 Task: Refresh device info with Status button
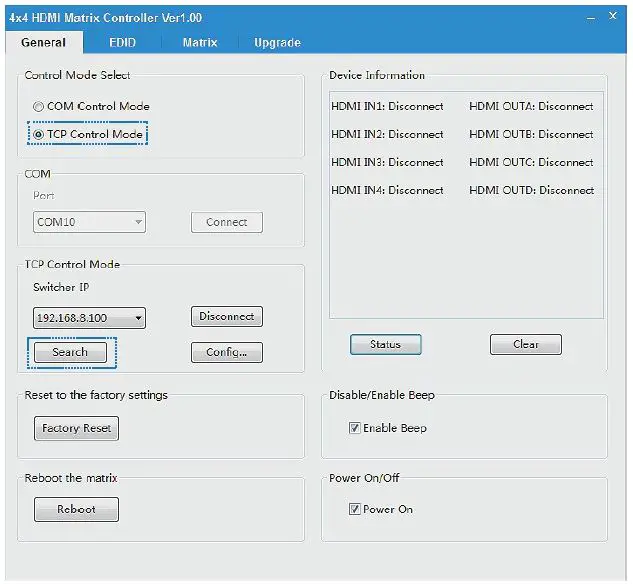pyautogui.click(x=386, y=344)
